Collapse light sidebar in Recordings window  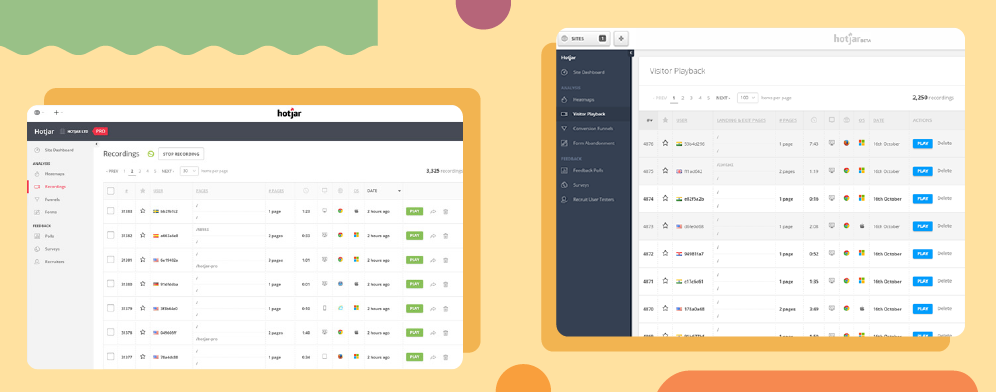click(x=96, y=144)
